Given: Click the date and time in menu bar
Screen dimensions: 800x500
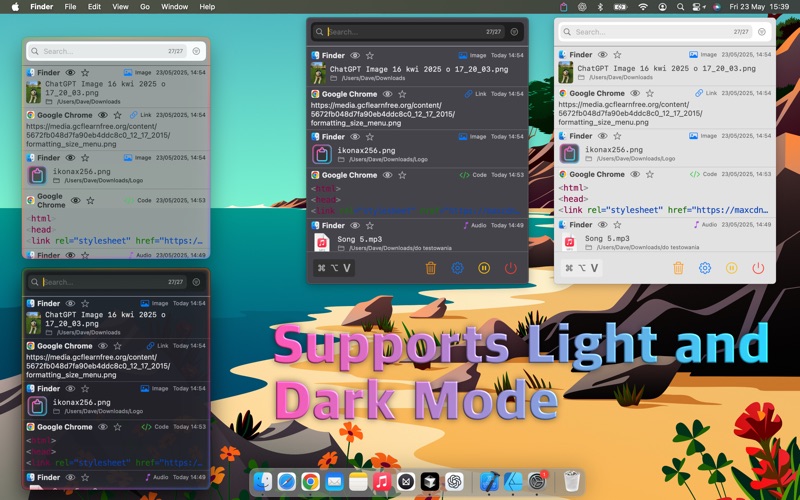Looking at the screenshot, I should click(759, 7).
